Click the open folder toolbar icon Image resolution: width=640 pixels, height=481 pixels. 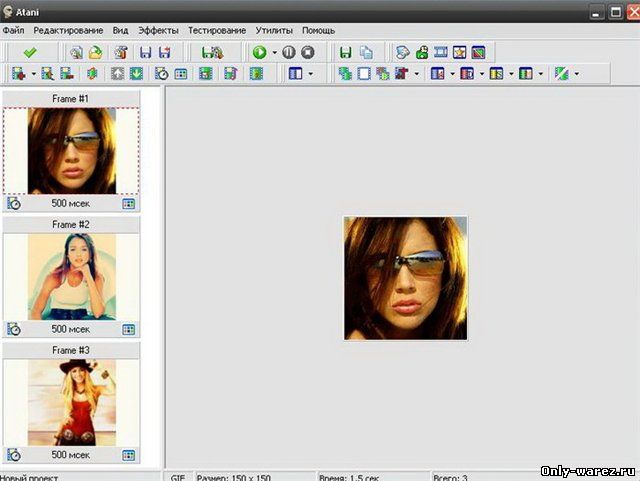click(x=95, y=52)
